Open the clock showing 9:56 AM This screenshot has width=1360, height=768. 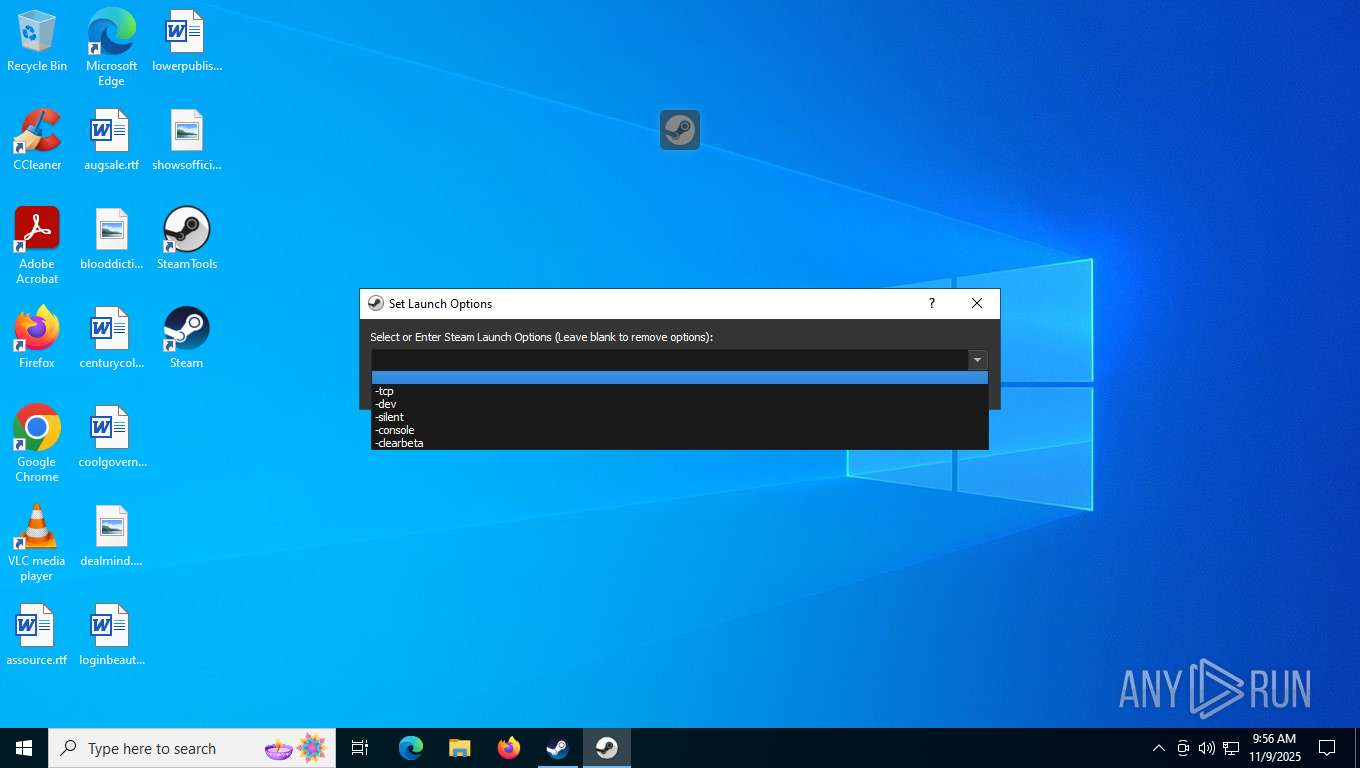(x=1274, y=748)
